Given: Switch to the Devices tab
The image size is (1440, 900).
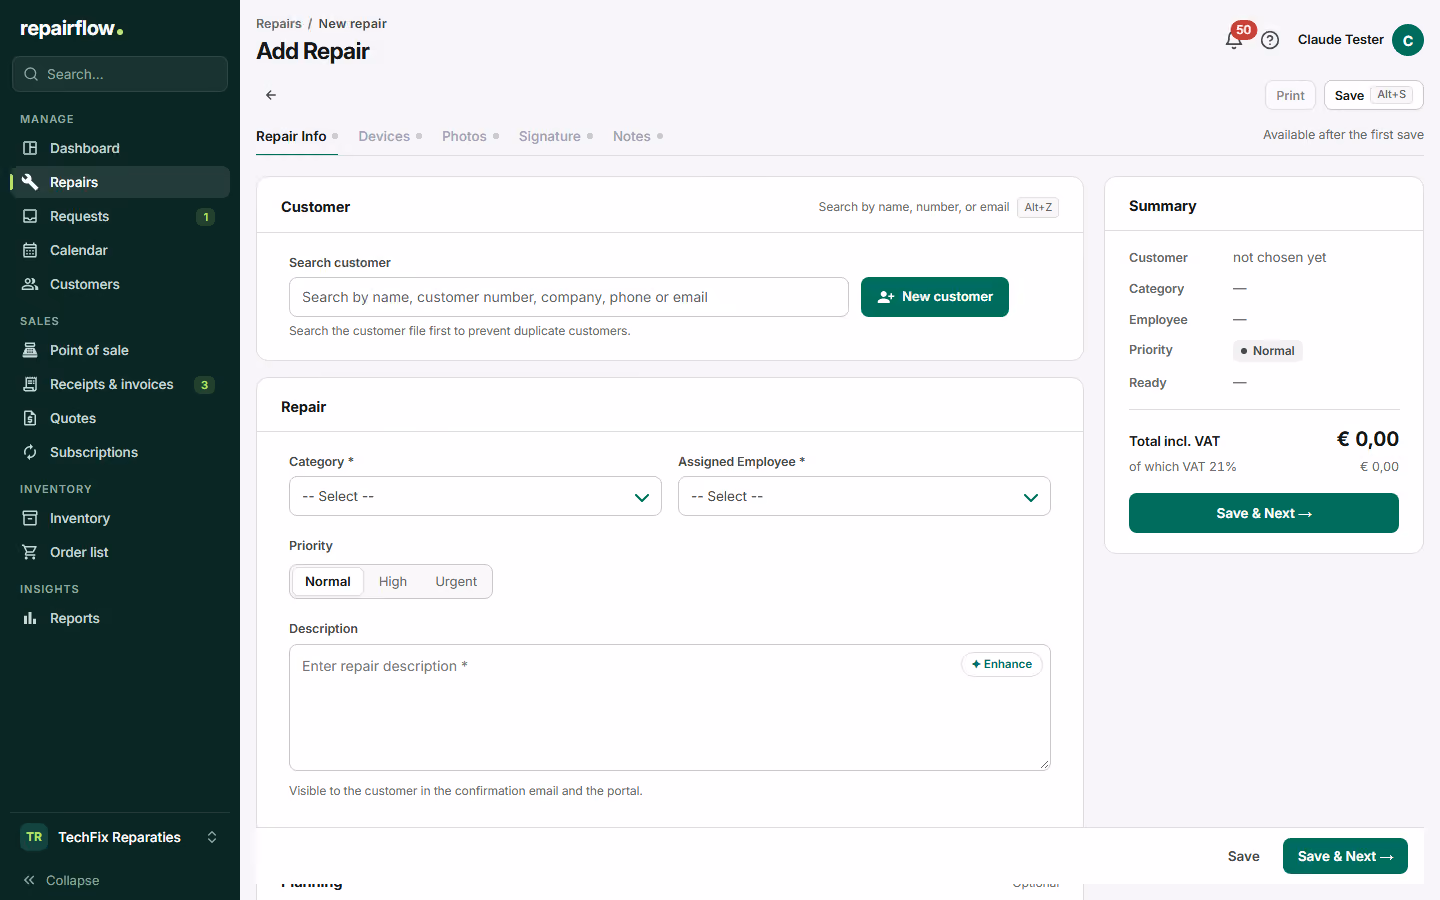Looking at the screenshot, I should [x=390, y=136].
